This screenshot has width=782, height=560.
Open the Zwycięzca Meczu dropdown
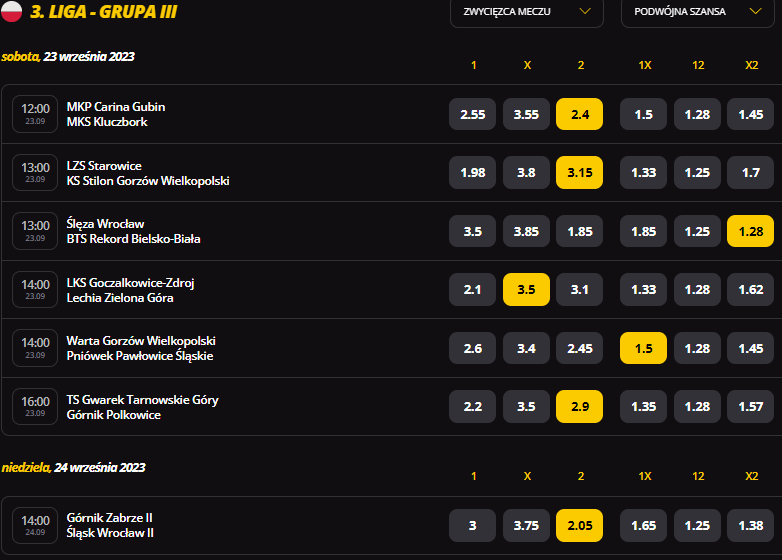tap(527, 12)
